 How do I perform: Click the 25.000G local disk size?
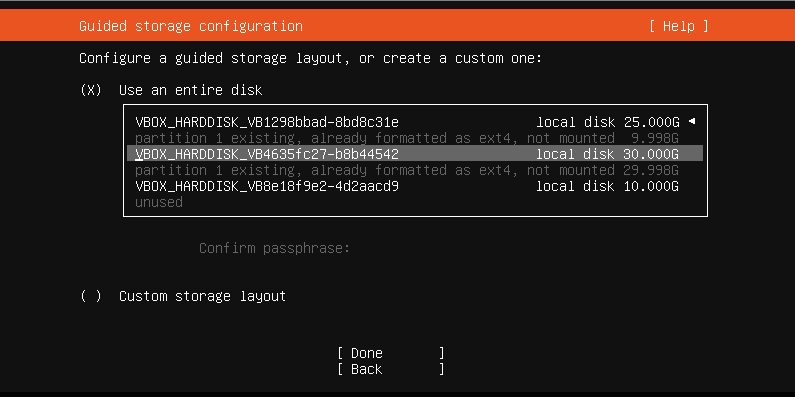point(651,122)
